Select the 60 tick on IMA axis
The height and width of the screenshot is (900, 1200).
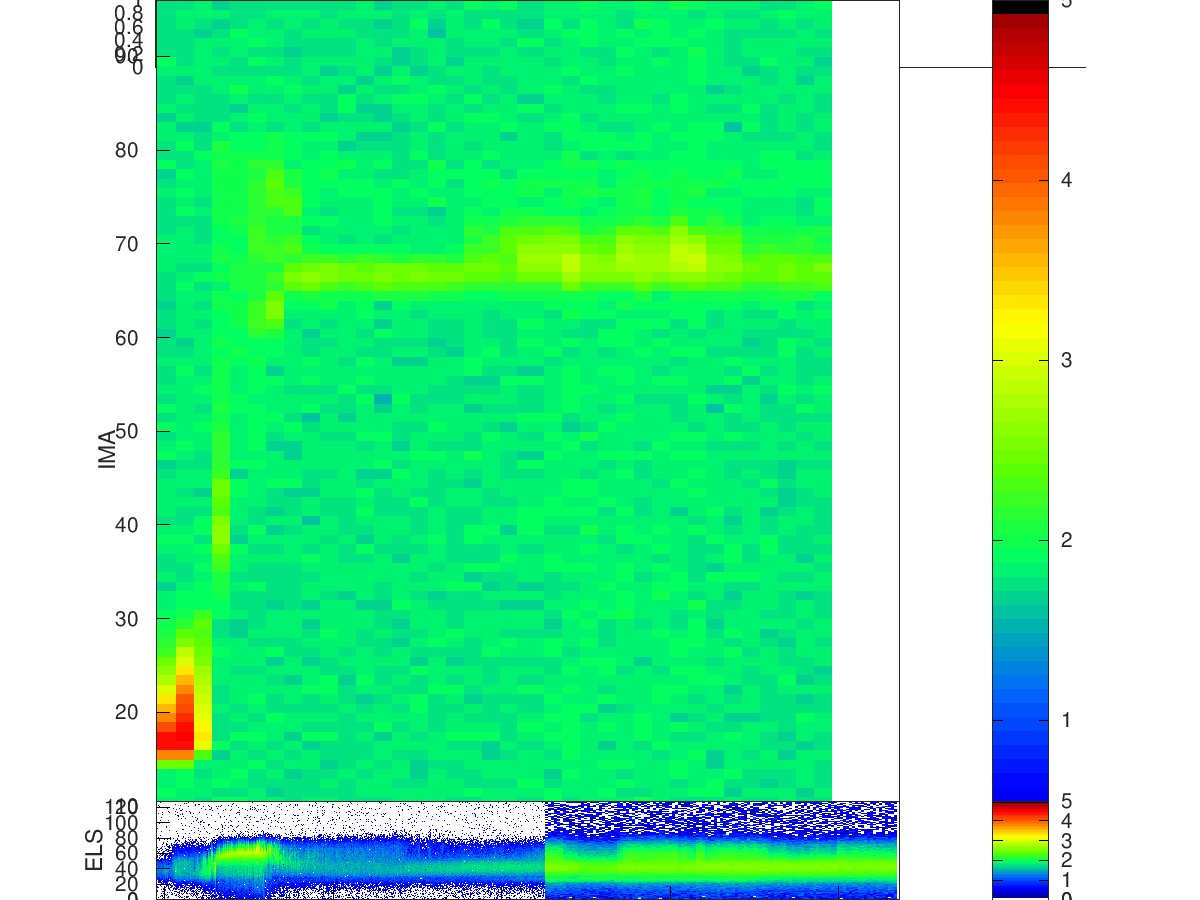click(127, 338)
